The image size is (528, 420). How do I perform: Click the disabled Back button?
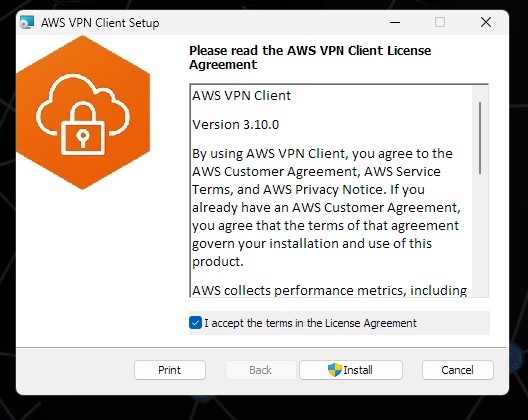(x=261, y=370)
